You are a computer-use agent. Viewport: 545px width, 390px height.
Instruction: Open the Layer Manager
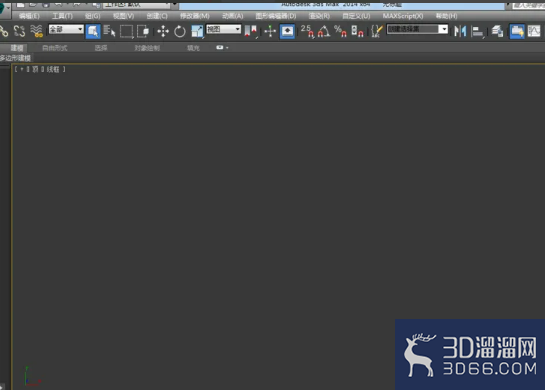(497, 31)
